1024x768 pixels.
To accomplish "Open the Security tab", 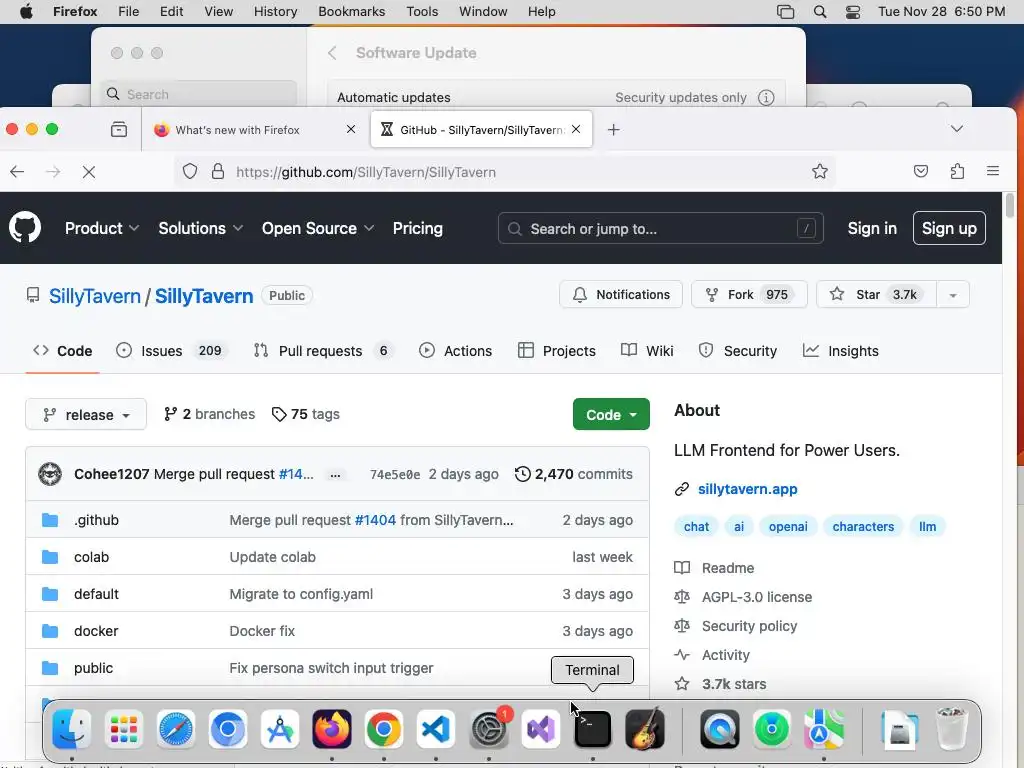I will tap(738, 351).
